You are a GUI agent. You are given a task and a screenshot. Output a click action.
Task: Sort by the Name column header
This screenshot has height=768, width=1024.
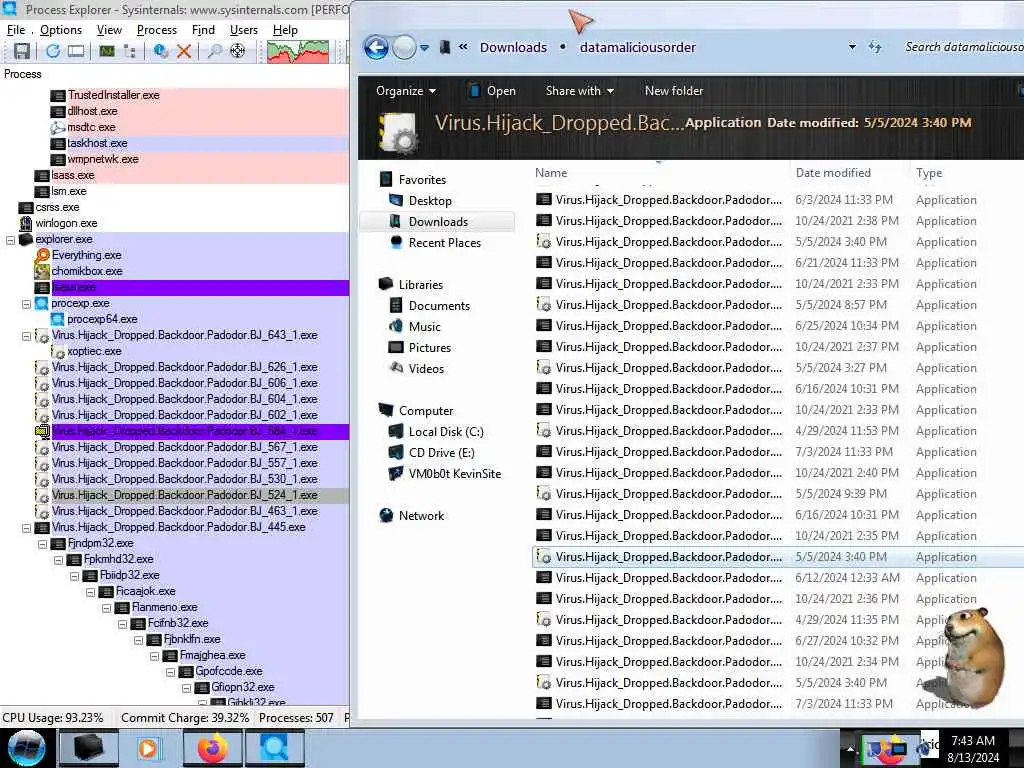pyautogui.click(x=551, y=173)
